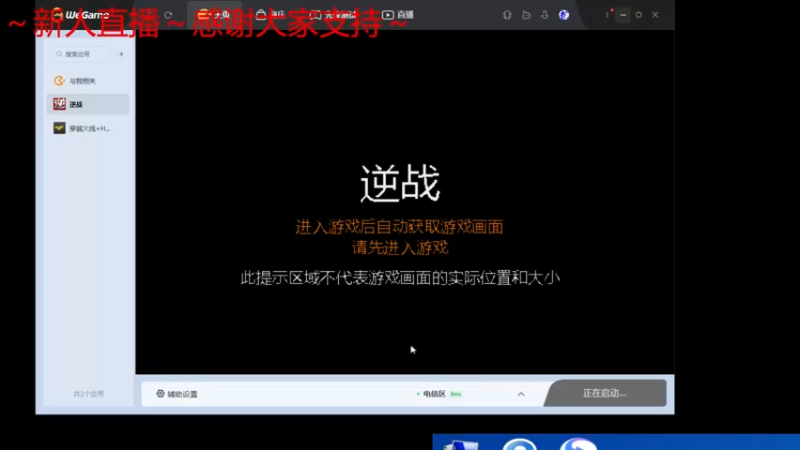Open the user avatar profile
The width and height of the screenshot is (800, 450).
pyautogui.click(x=564, y=15)
